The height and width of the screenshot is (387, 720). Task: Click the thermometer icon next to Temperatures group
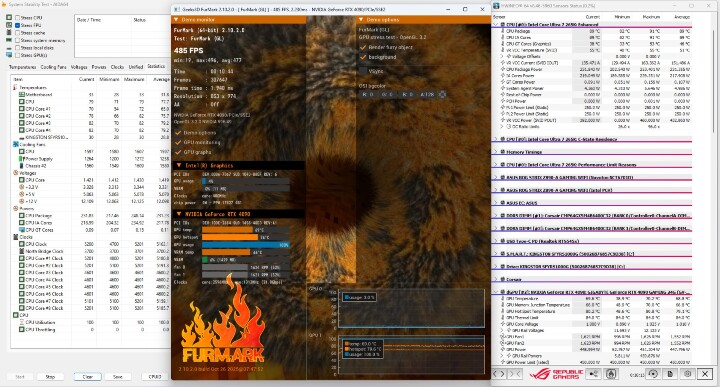pyautogui.click(x=16, y=87)
